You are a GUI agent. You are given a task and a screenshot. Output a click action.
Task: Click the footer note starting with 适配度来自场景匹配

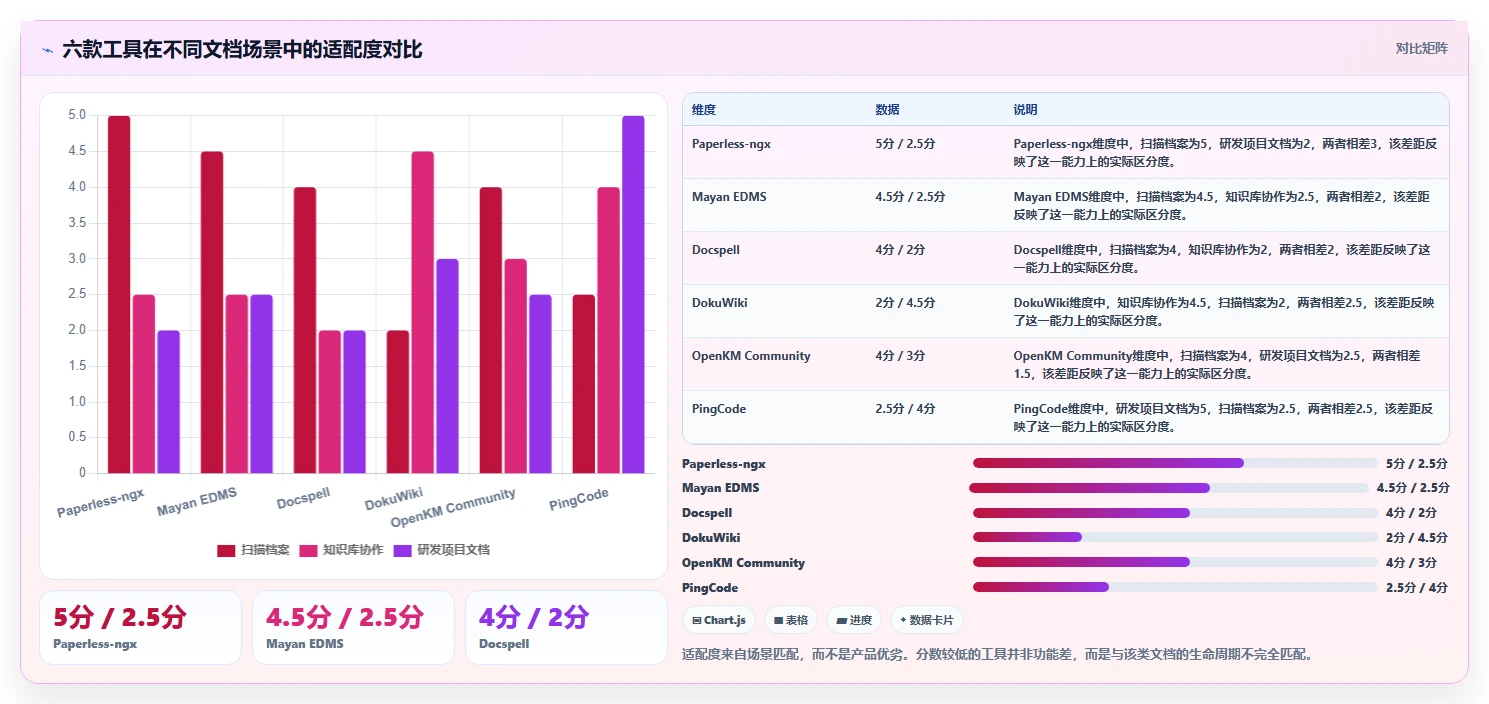coord(997,655)
